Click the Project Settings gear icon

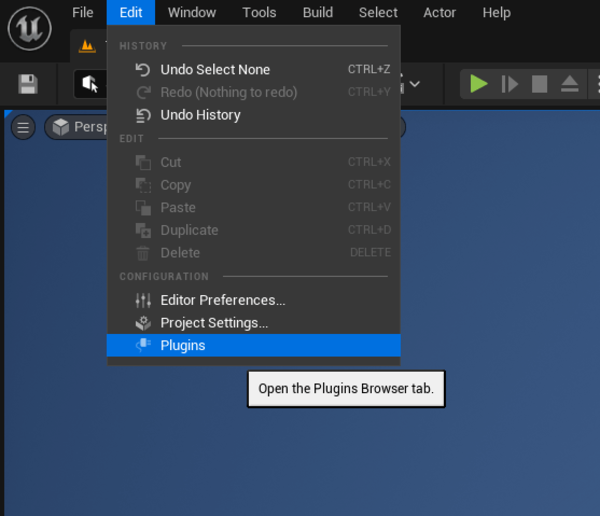[143, 323]
